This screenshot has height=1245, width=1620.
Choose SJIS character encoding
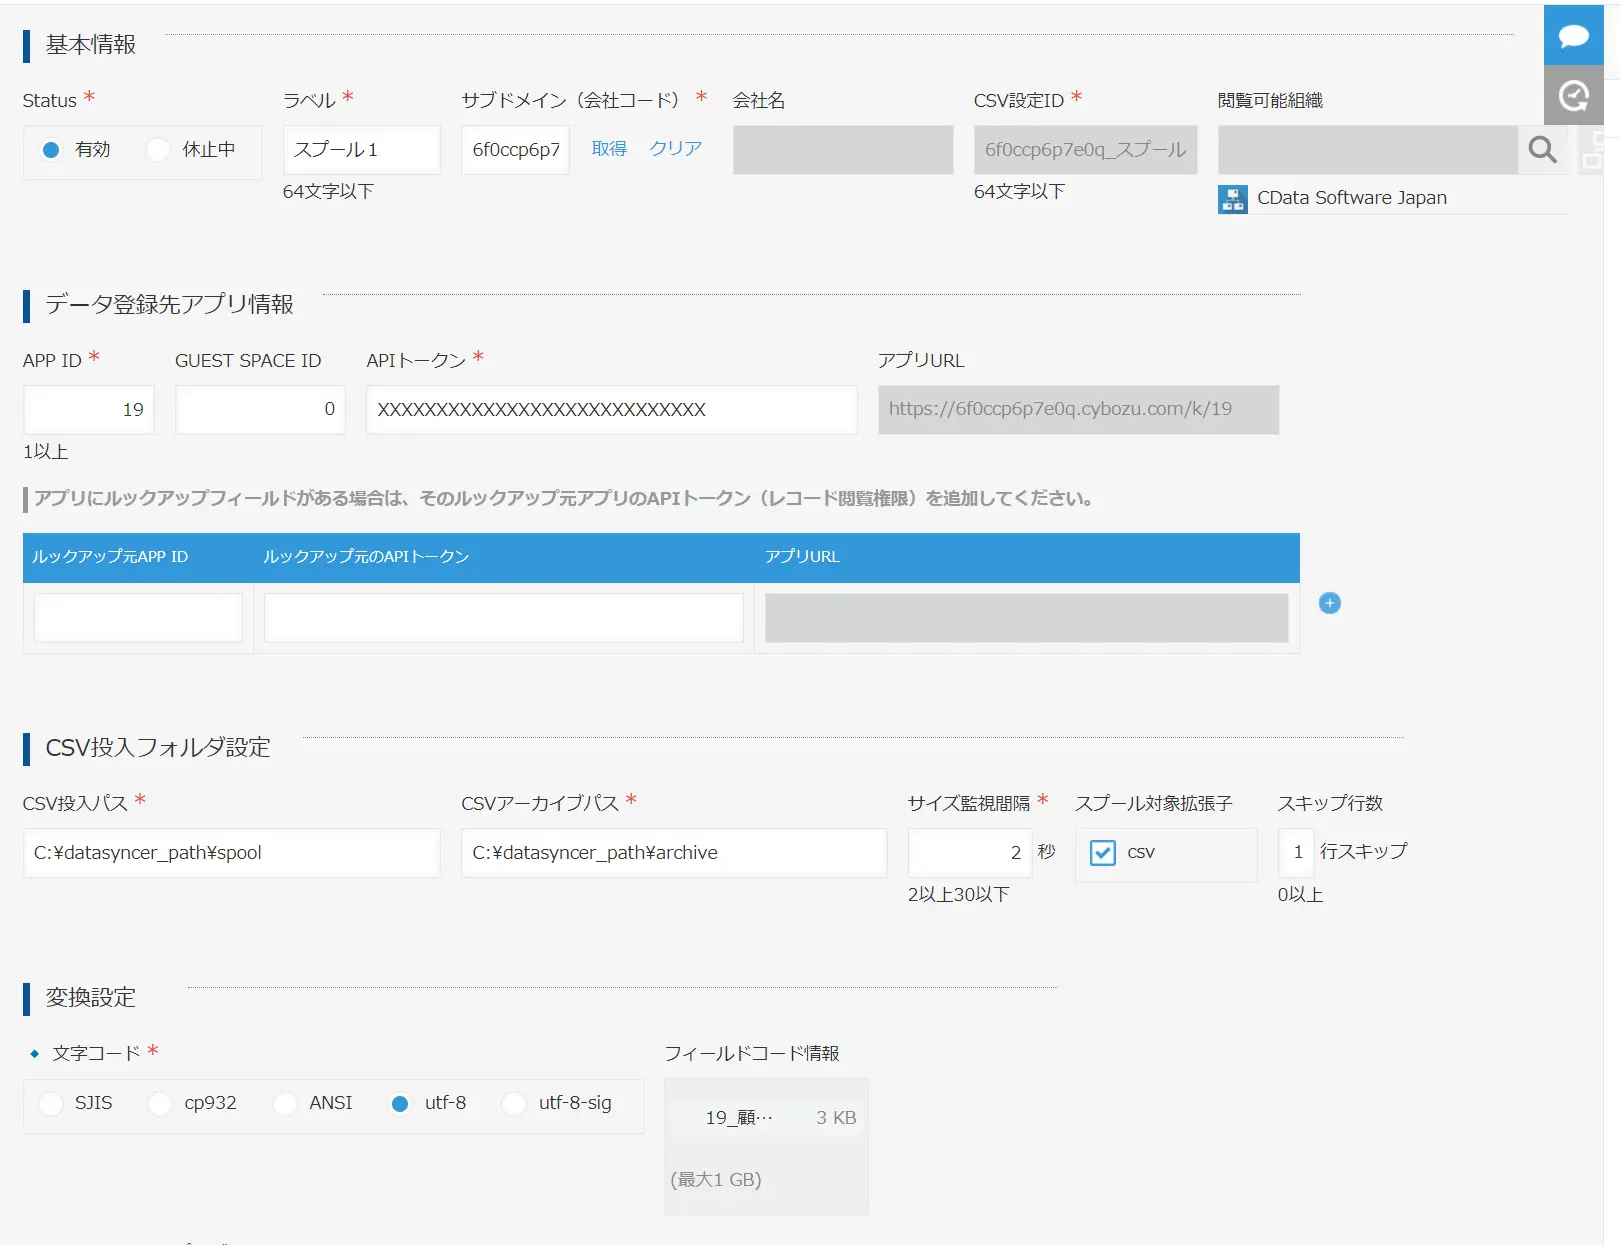[x=51, y=1104]
